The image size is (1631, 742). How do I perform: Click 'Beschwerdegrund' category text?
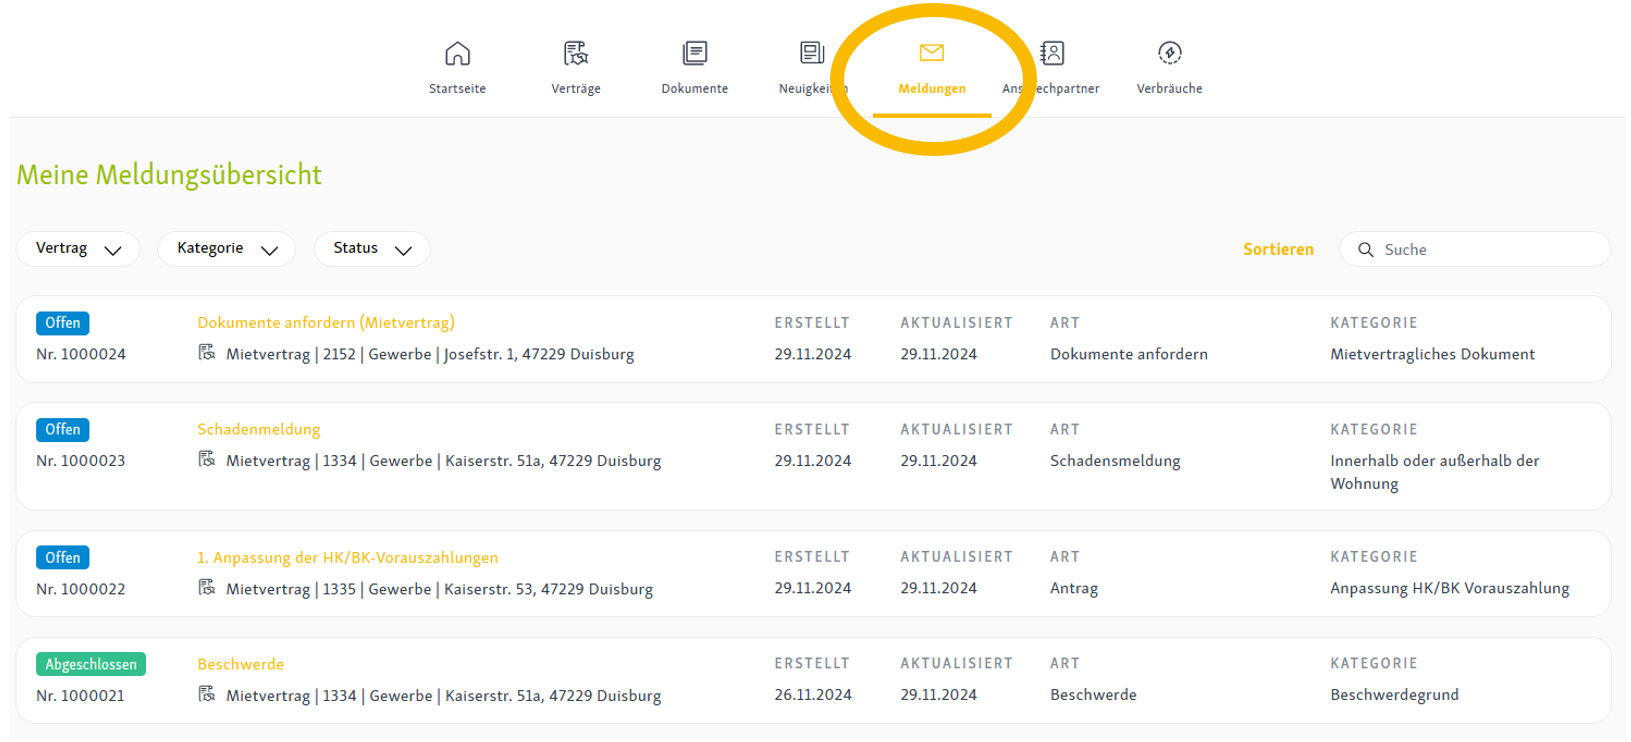1394,695
